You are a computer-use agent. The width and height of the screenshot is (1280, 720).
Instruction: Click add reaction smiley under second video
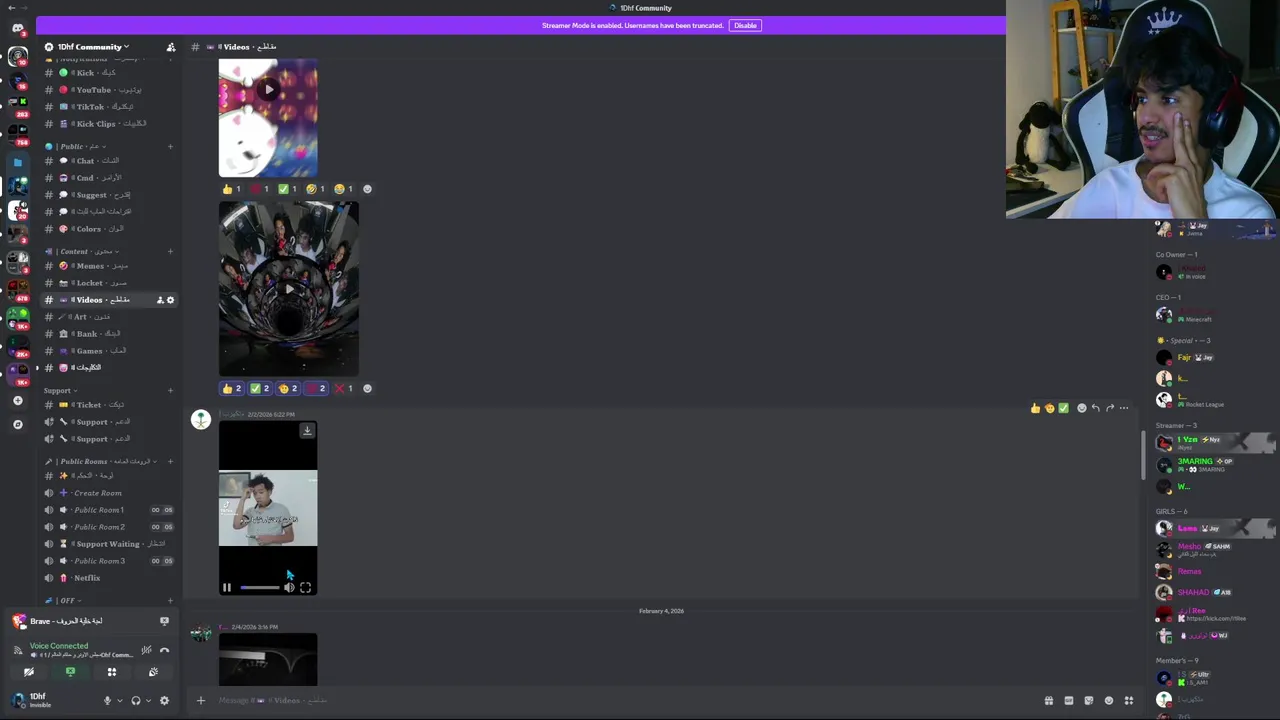pyautogui.click(x=367, y=389)
